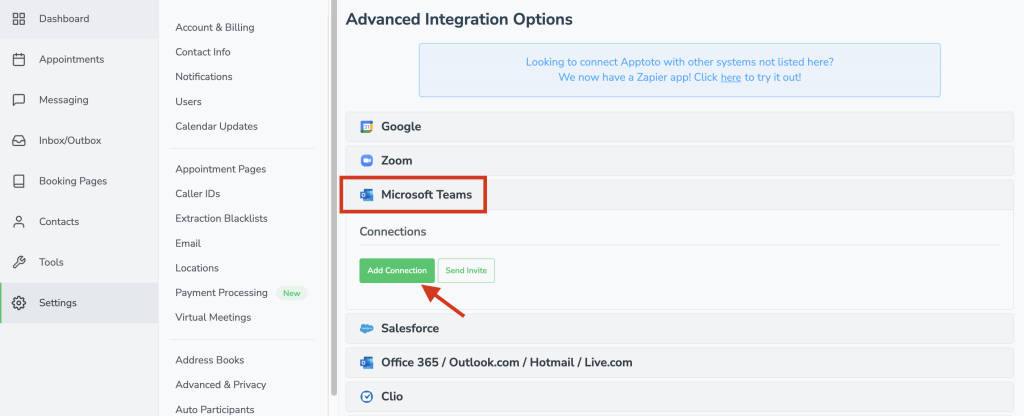Open Virtual Meetings settings
This screenshot has height=416, width=1024.
pos(213,317)
